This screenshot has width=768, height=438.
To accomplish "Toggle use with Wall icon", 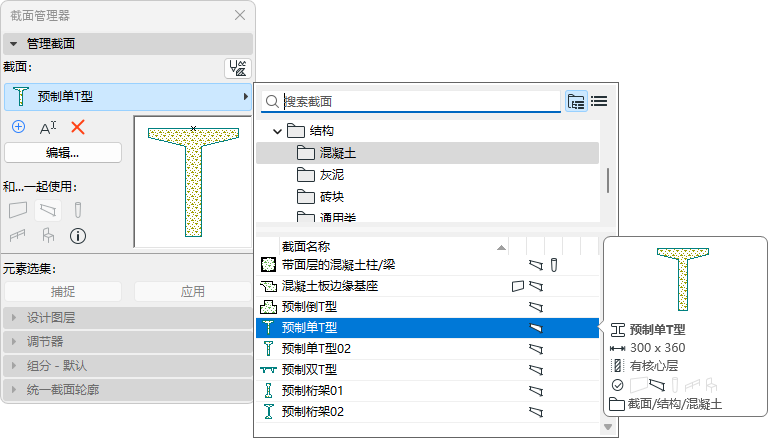I will click(18, 210).
